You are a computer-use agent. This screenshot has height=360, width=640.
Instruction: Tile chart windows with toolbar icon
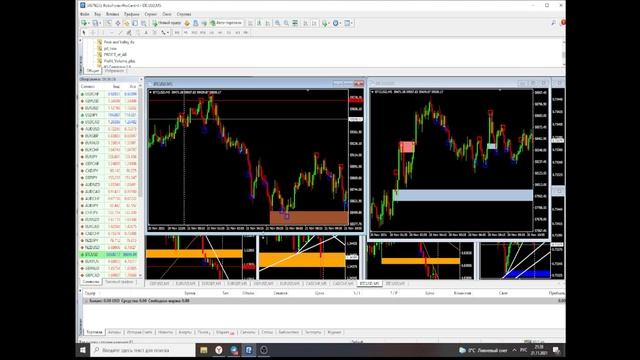point(294,23)
